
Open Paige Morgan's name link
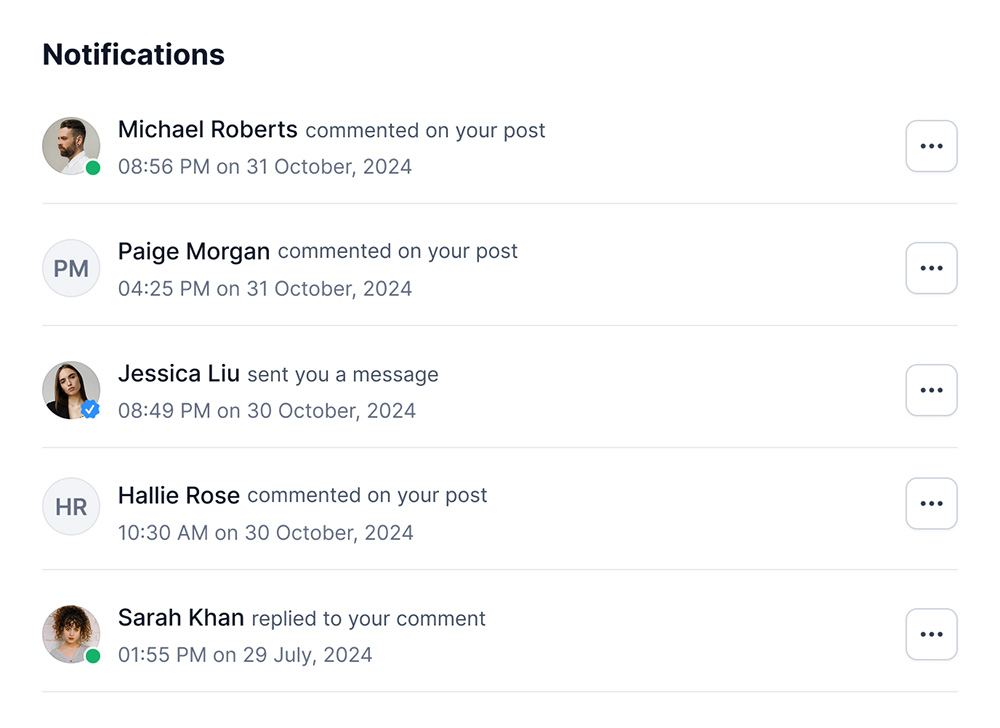194,251
